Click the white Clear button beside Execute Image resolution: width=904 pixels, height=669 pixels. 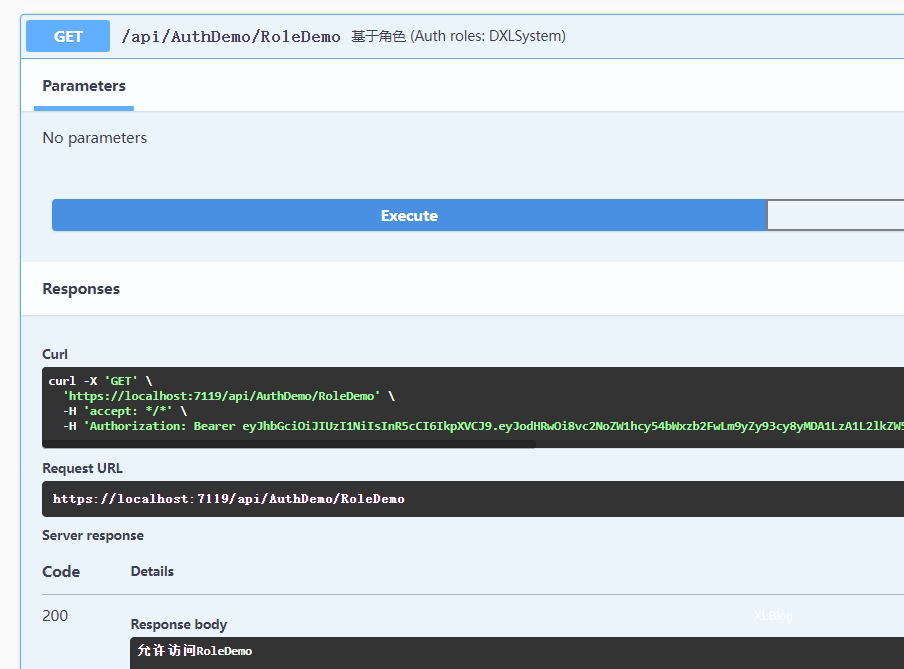(835, 216)
